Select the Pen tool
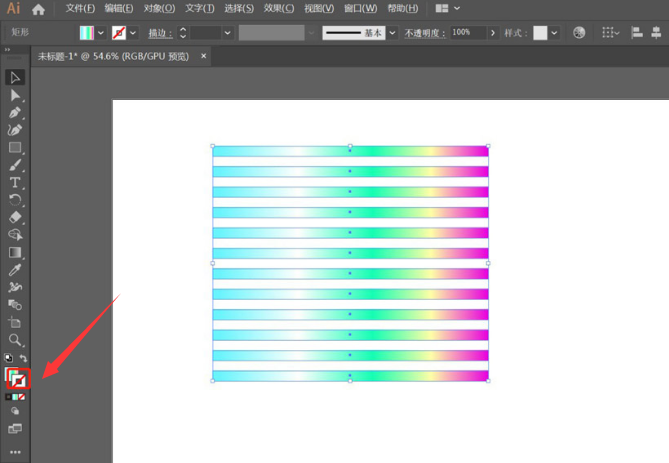 tap(15, 113)
